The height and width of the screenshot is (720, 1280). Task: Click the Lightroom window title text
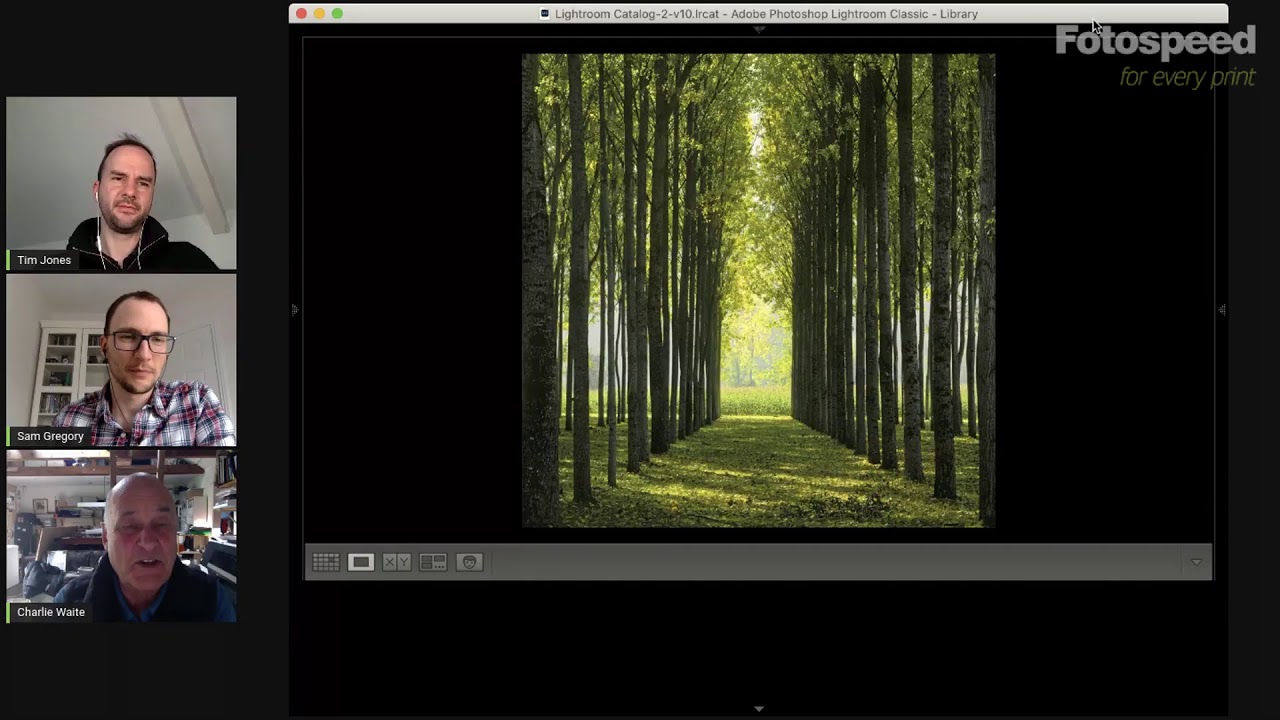click(766, 14)
